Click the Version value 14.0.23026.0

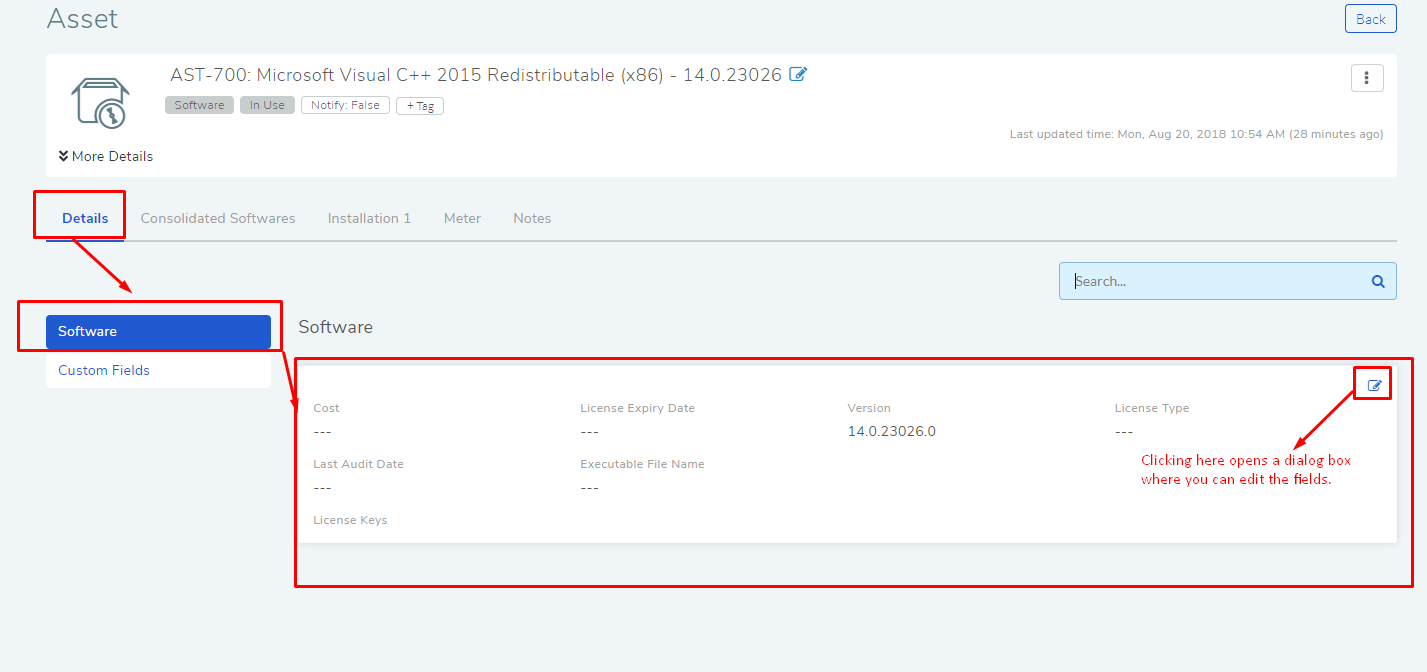(x=892, y=432)
